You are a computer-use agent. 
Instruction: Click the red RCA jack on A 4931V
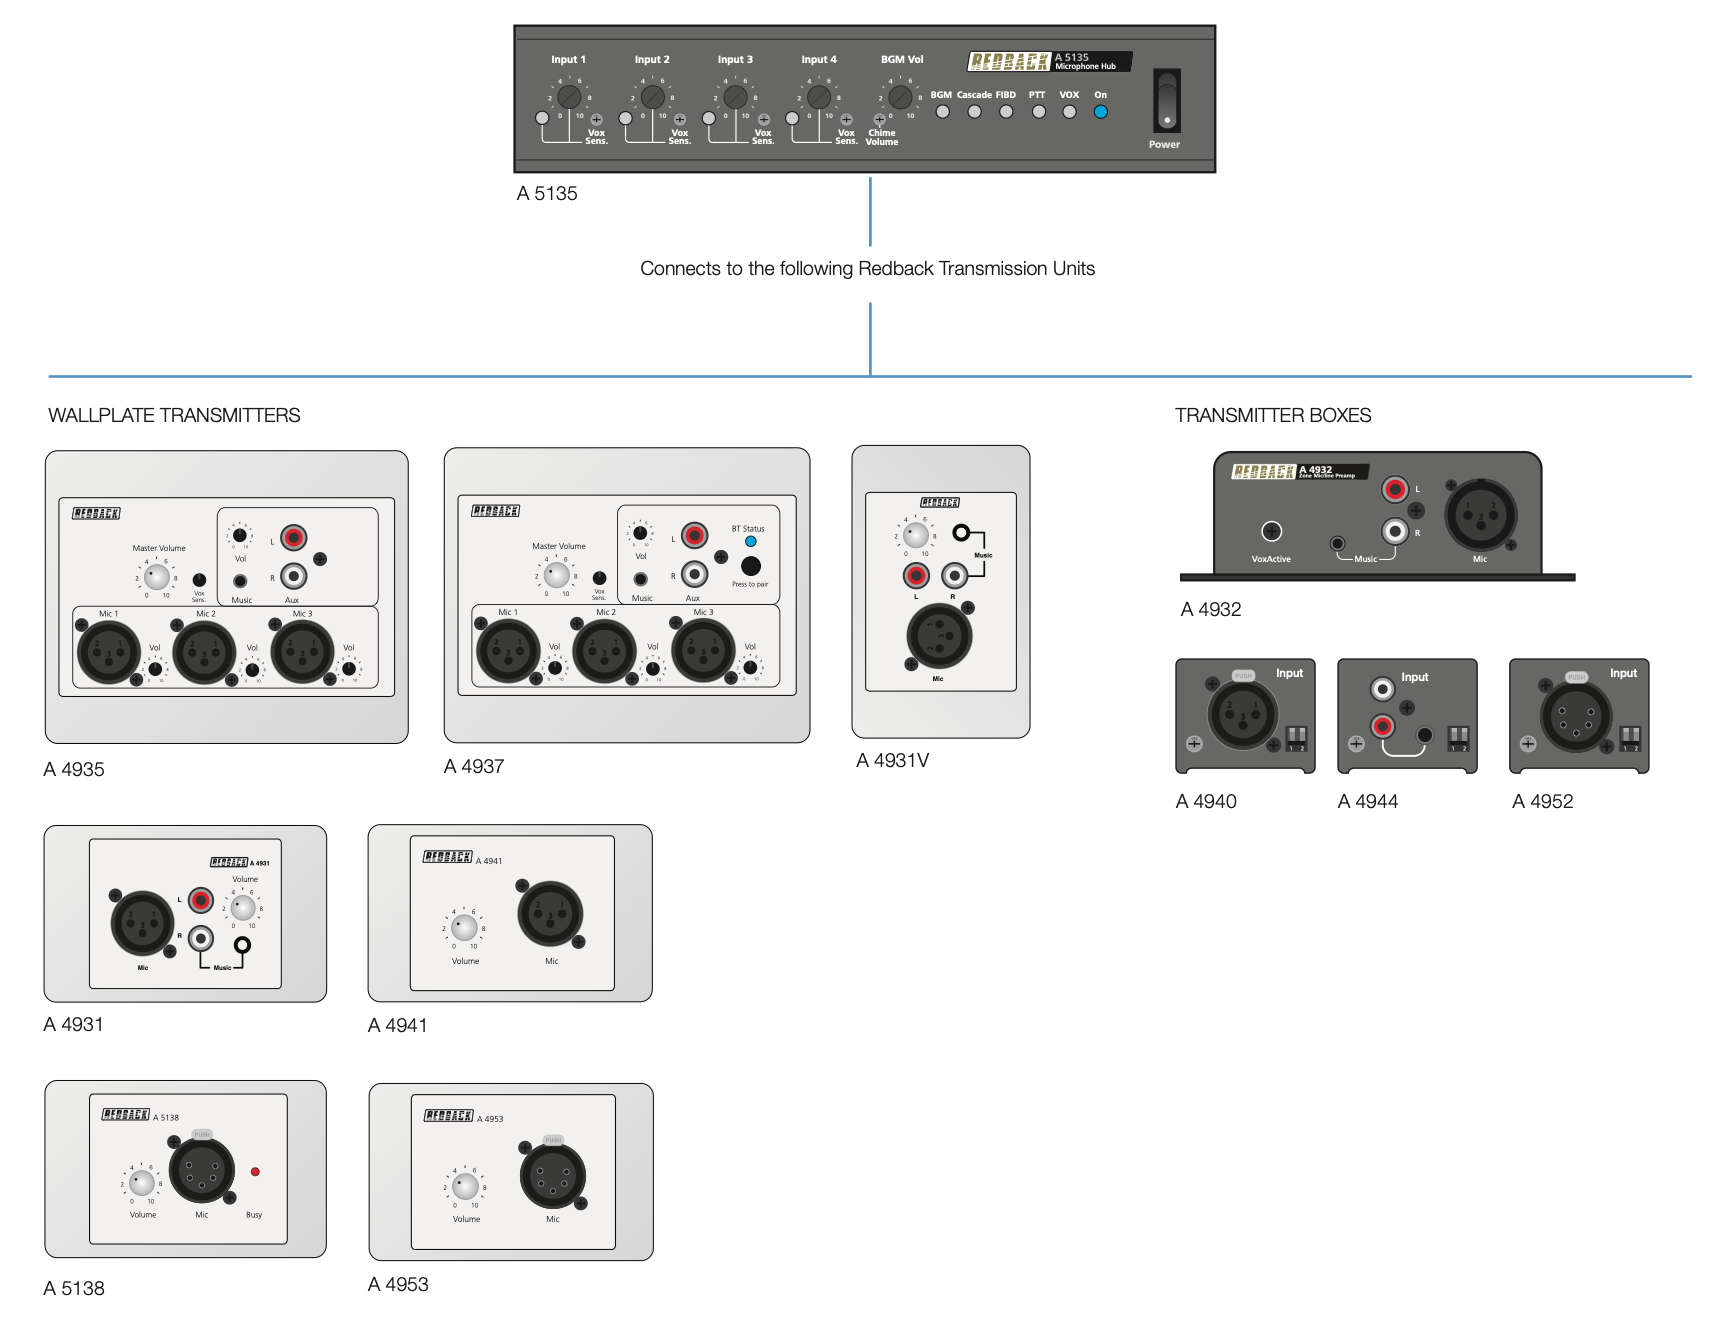click(x=916, y=575)
